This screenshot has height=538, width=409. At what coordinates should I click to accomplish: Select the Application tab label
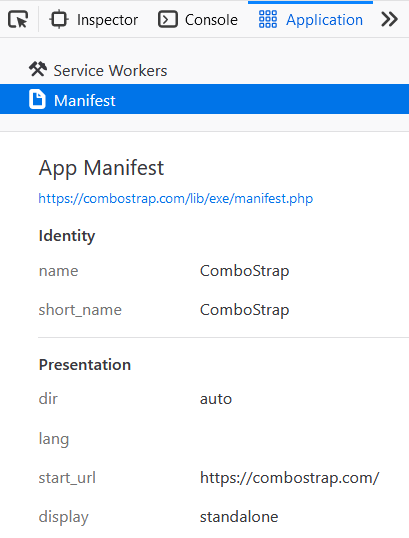pyautogui.click(x=324, y=20)
